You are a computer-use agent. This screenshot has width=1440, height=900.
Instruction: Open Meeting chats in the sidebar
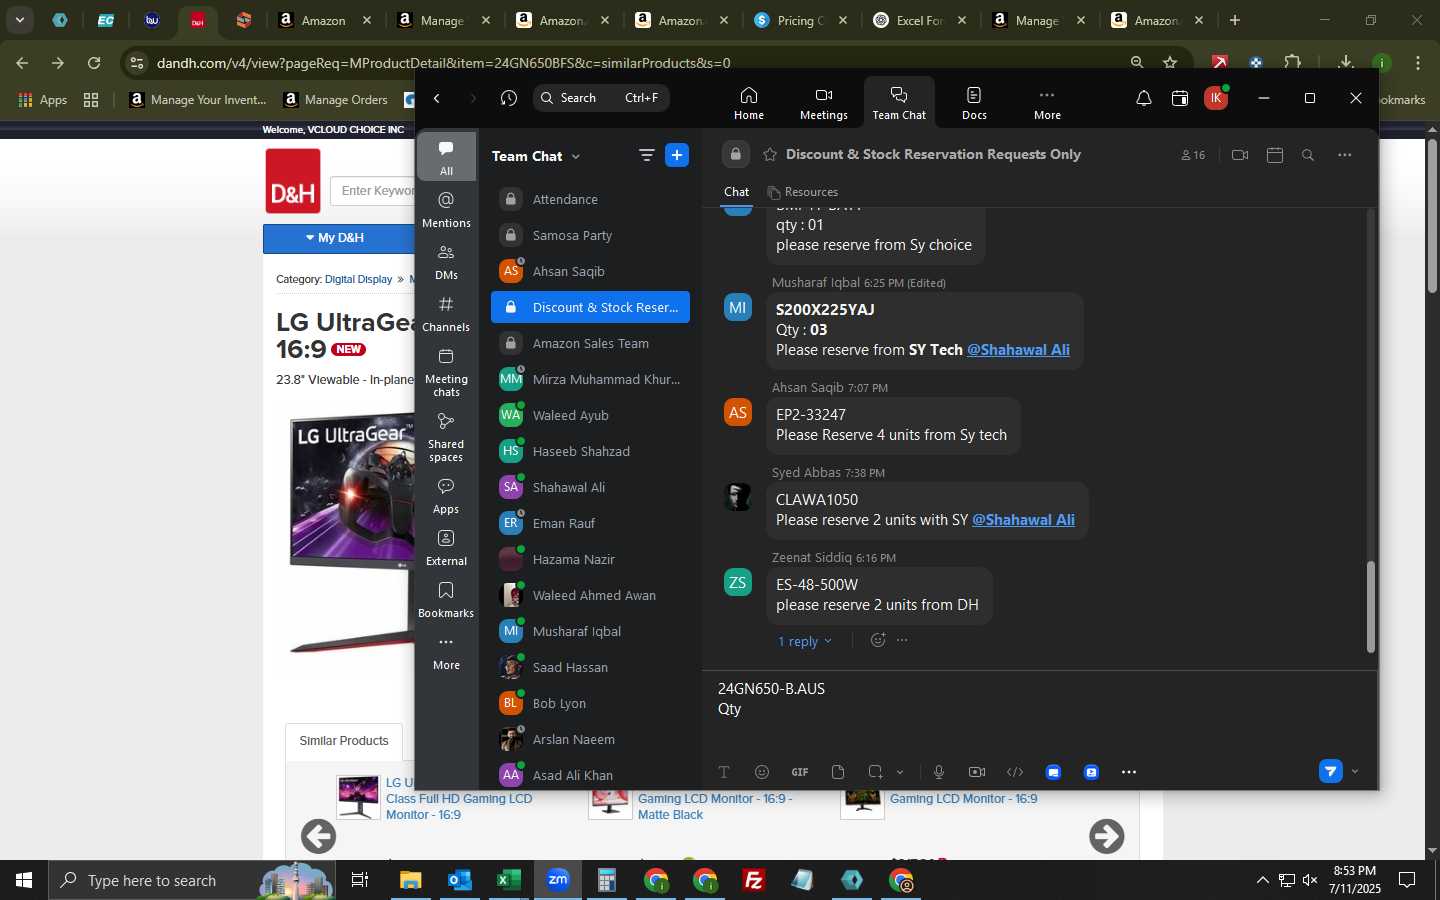click(446, 372)
